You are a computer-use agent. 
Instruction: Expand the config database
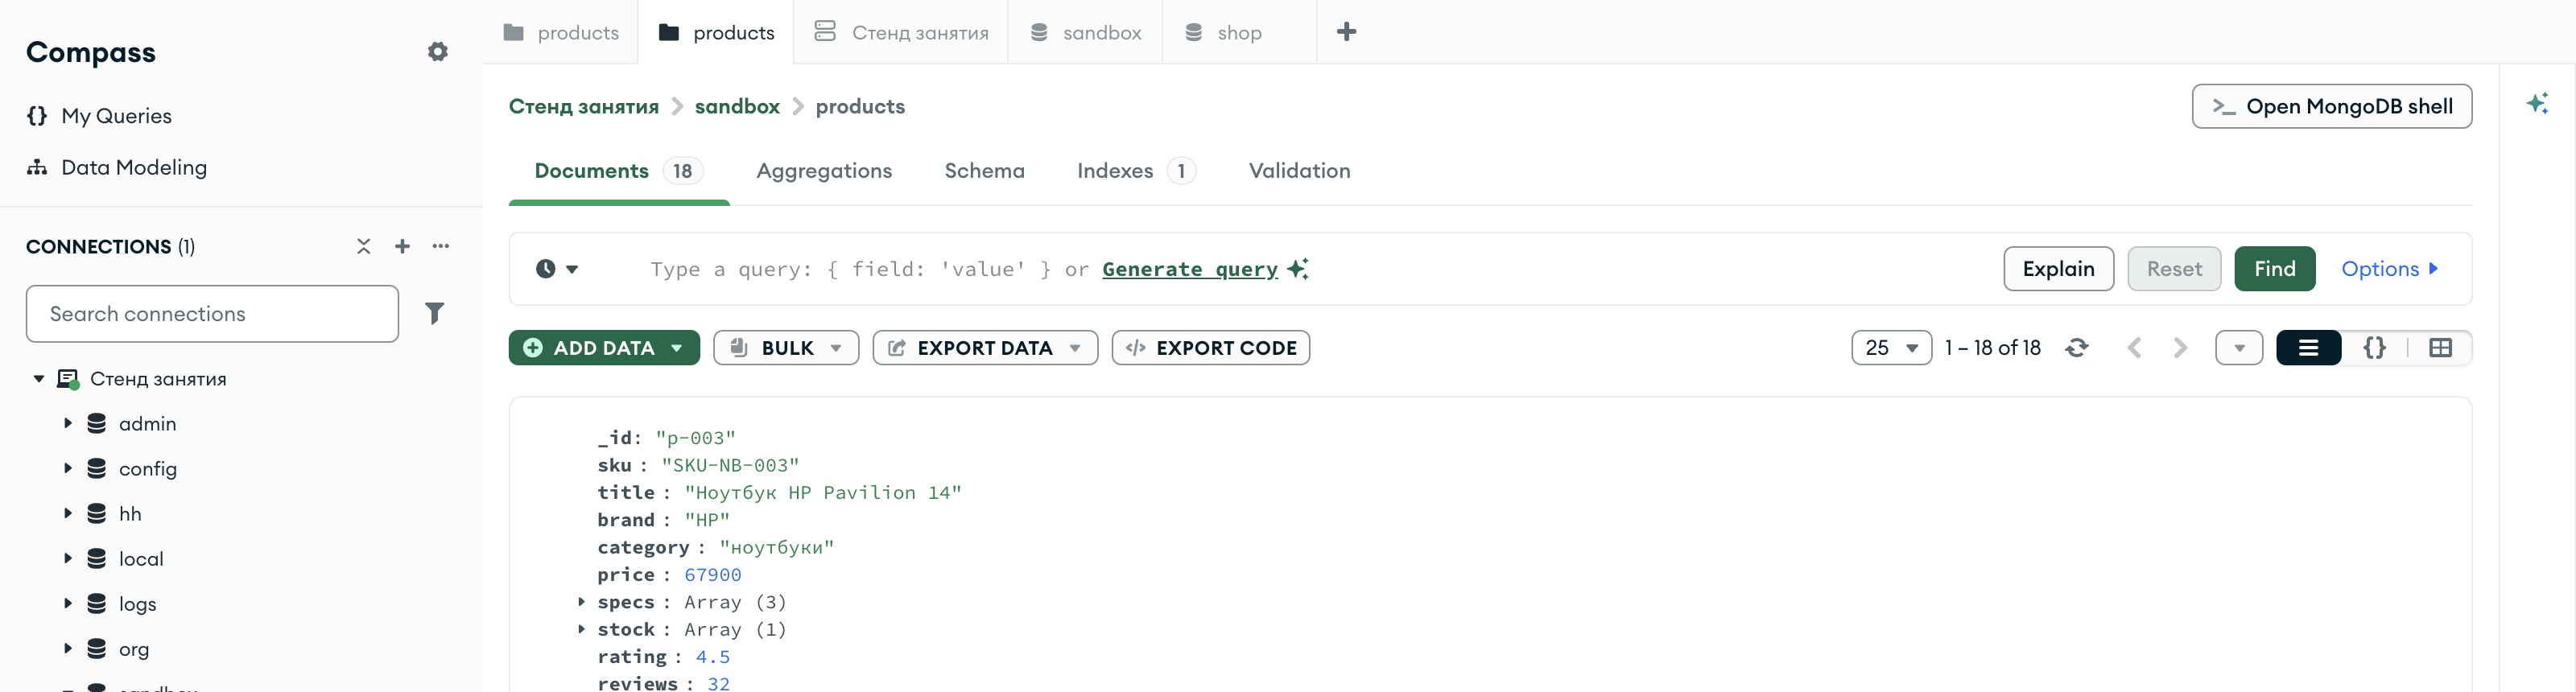[x=68, y=468]
